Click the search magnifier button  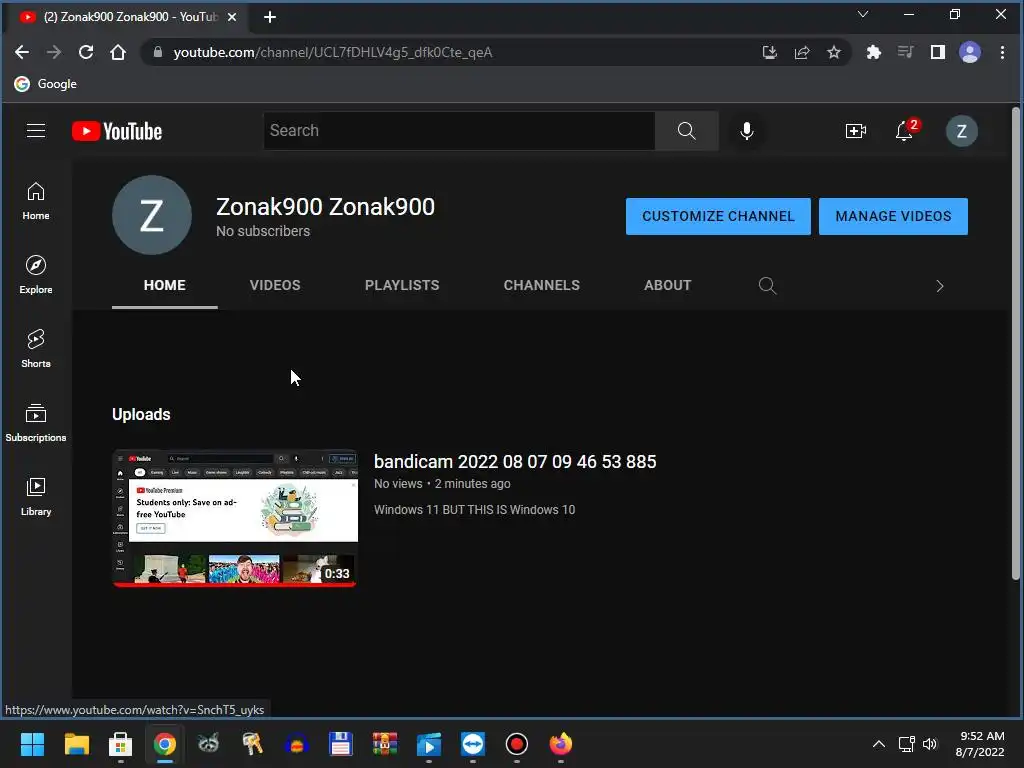(x=686, y=131)
